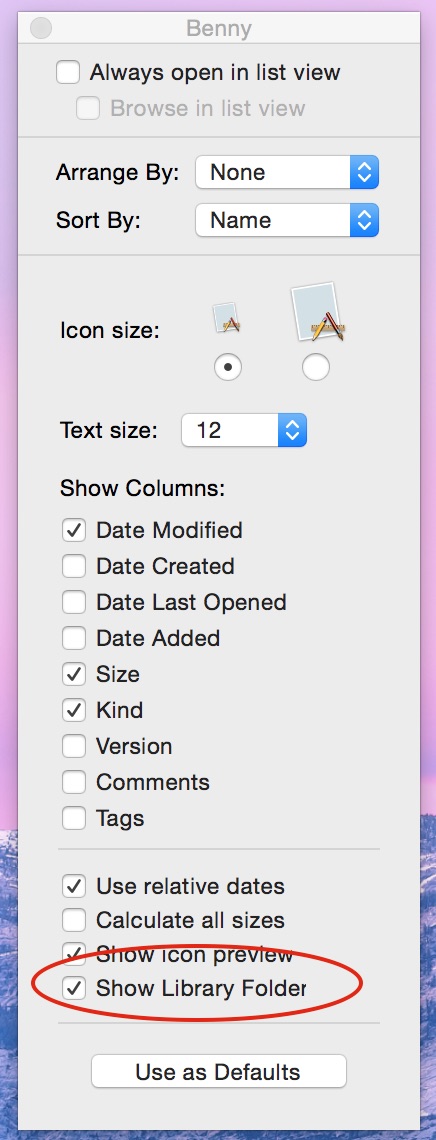Click the Use as Defaults button

219,1072
